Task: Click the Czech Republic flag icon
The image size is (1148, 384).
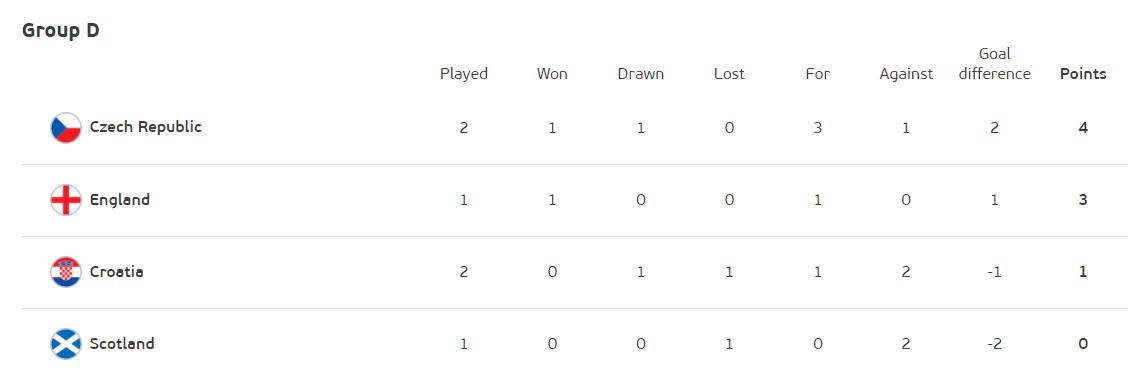Action: point(66,128)
